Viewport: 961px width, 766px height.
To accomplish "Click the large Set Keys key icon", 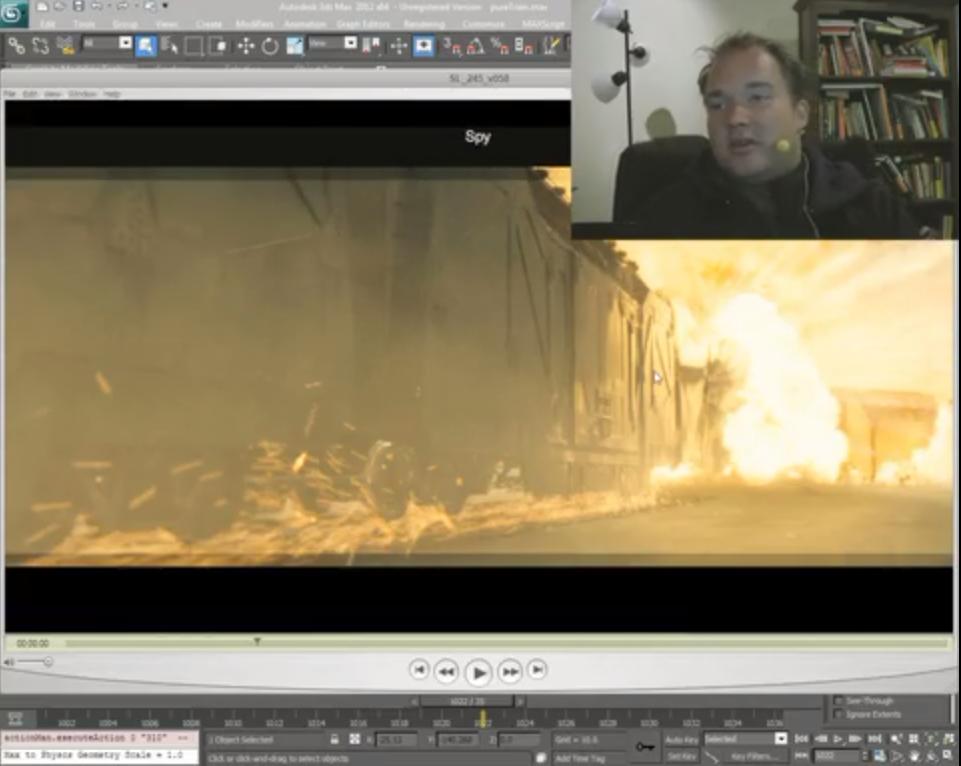I will (644, 746).
